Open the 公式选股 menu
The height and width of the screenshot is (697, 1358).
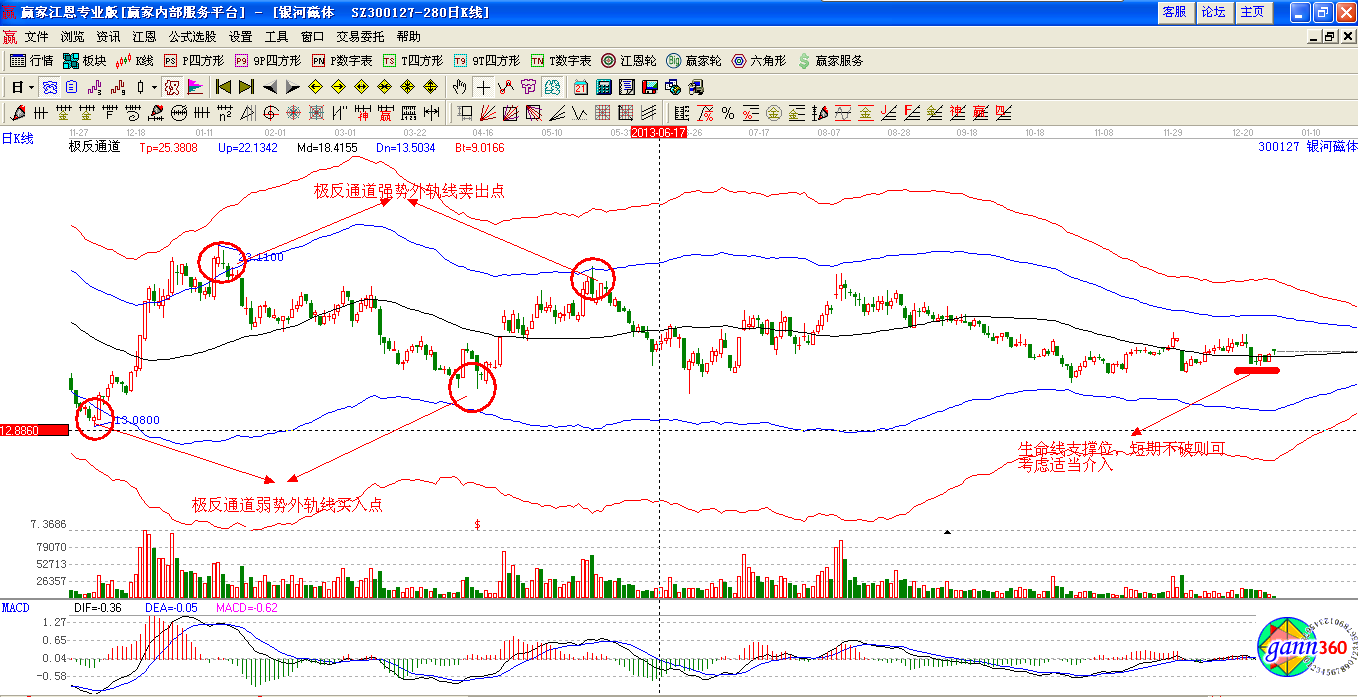click(x=192, y=36)
